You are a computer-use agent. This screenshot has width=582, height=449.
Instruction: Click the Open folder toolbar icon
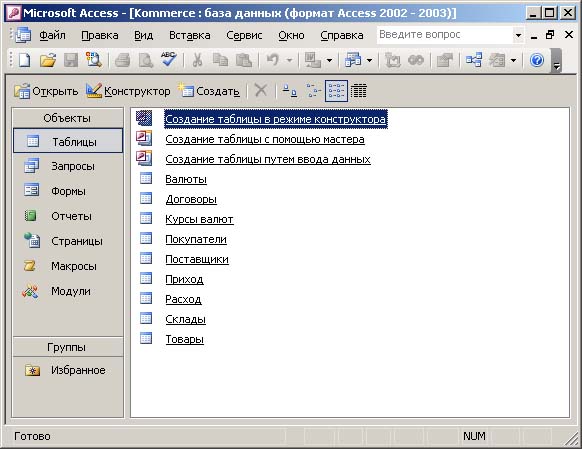coord(48,60)
